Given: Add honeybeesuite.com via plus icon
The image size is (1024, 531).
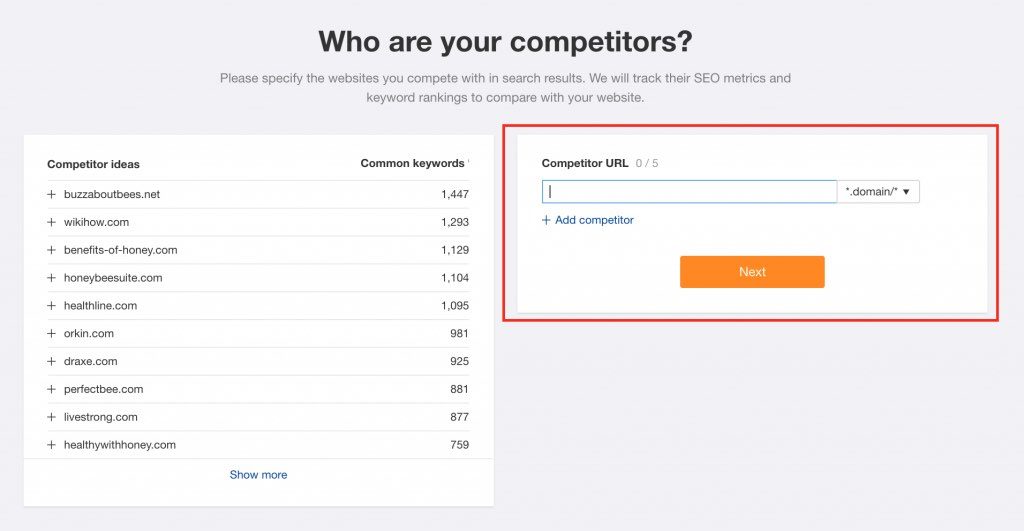Looking at the screenshot, I should 51,278.
